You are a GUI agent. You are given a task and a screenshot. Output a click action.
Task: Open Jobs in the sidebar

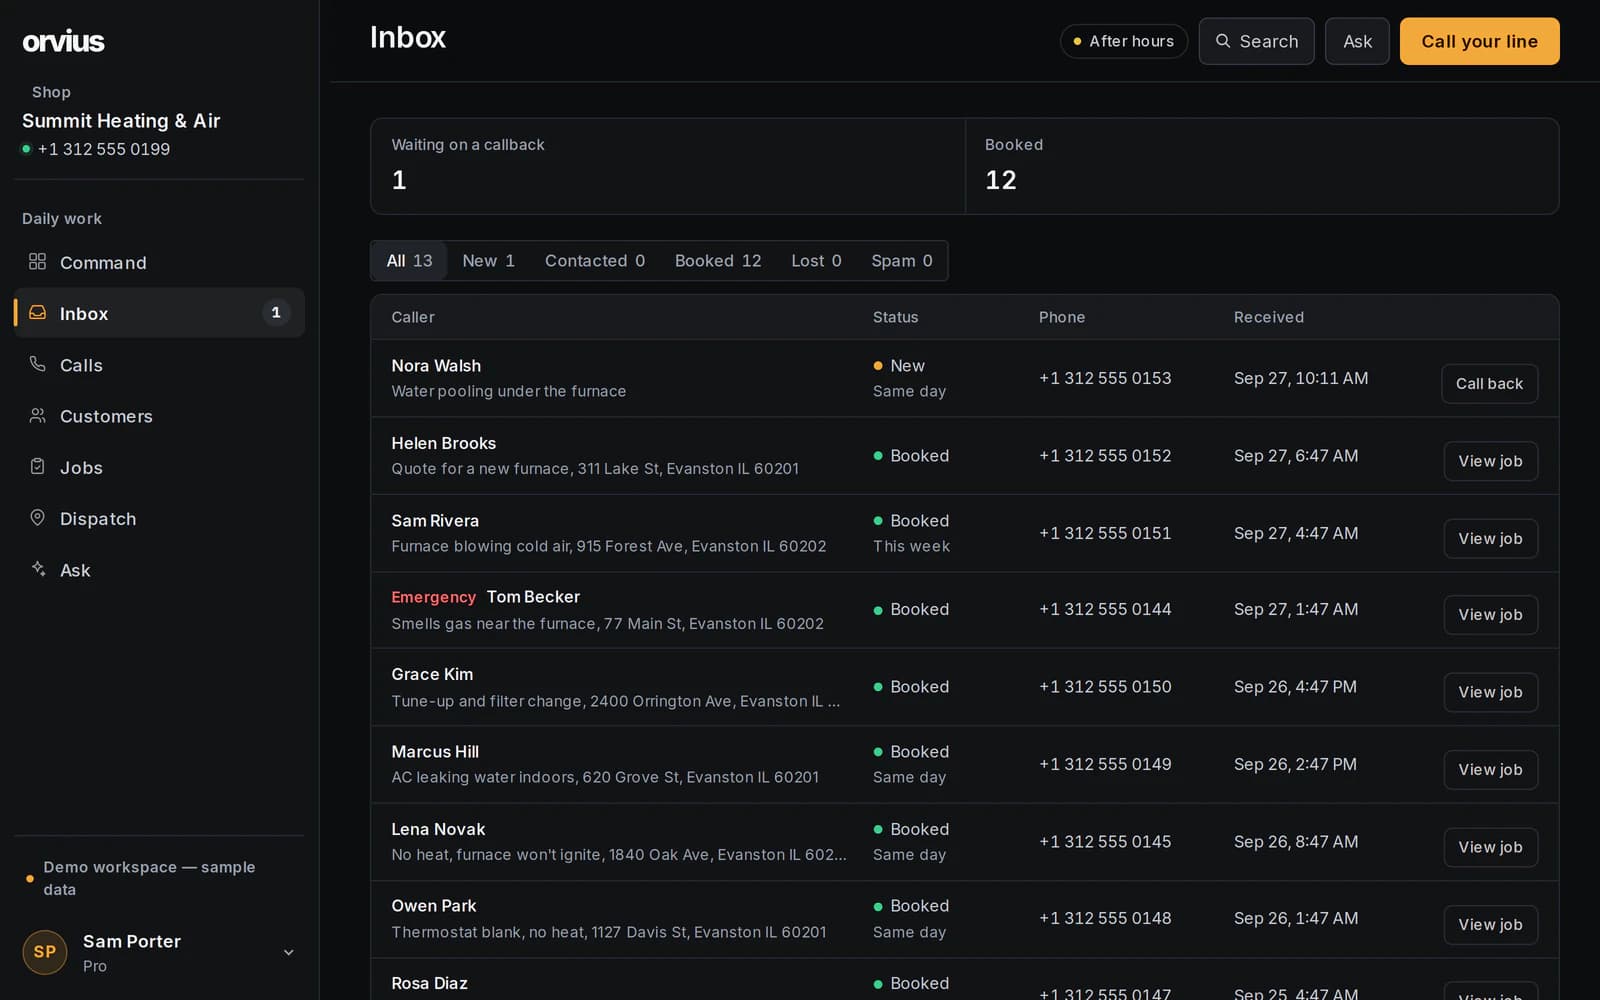[x=159, y=467]
